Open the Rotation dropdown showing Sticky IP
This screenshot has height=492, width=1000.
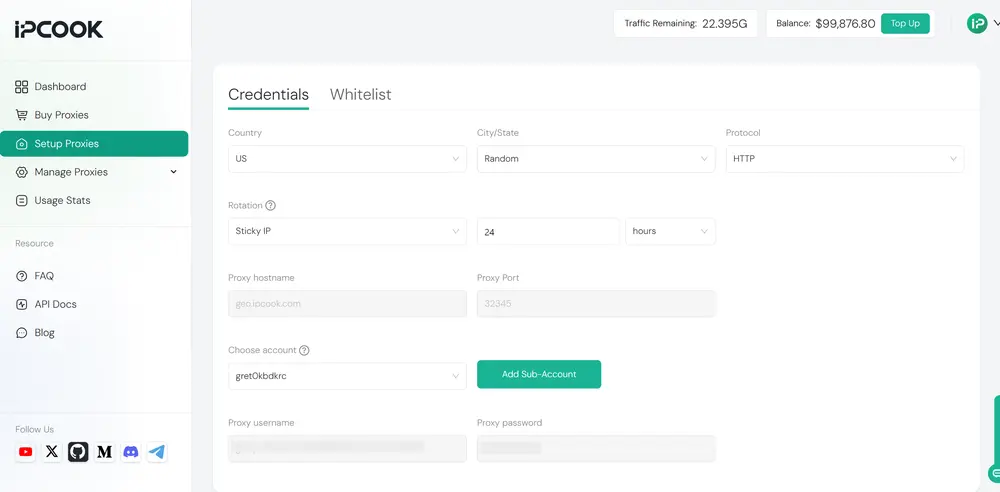point(347,231)
